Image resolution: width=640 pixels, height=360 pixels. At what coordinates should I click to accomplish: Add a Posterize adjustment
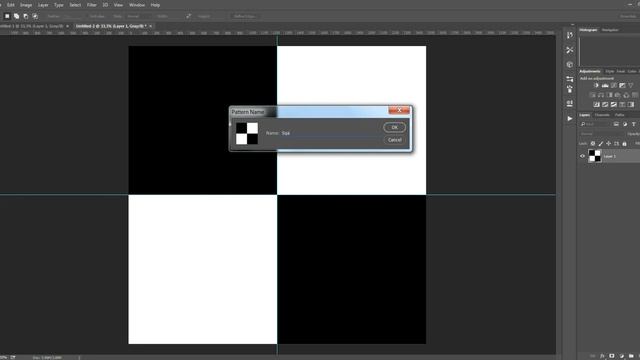[x=605, y=104]
